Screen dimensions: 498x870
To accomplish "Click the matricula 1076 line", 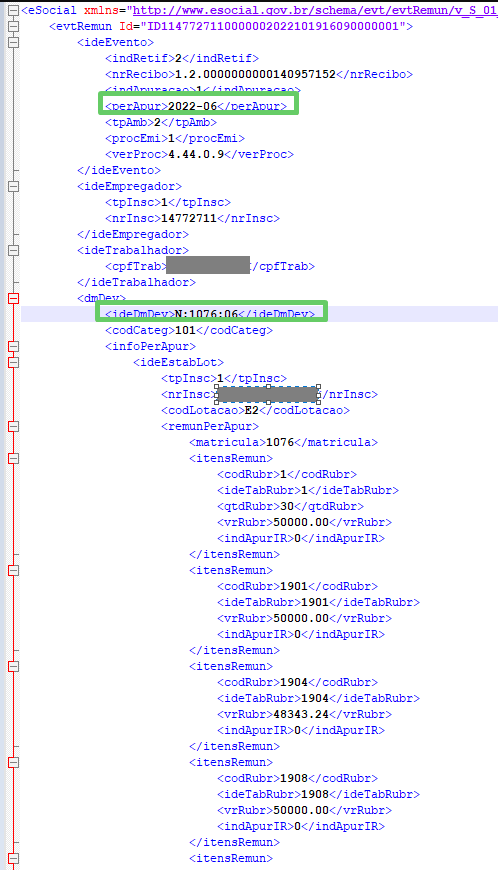I will tap(283, 442).
